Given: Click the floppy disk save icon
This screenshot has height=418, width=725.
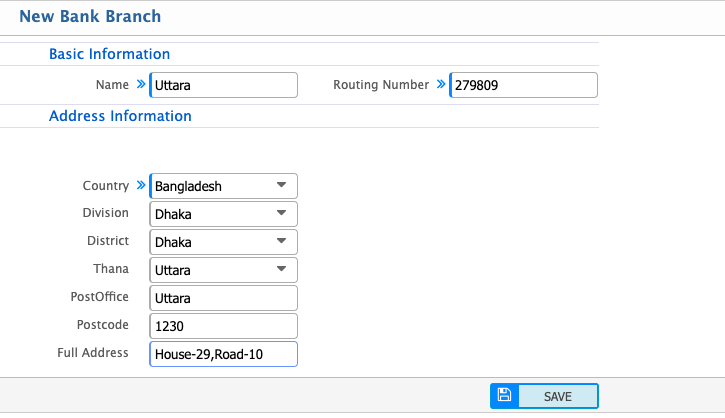Looking at the screenshot, I should [x=504, y=396].
